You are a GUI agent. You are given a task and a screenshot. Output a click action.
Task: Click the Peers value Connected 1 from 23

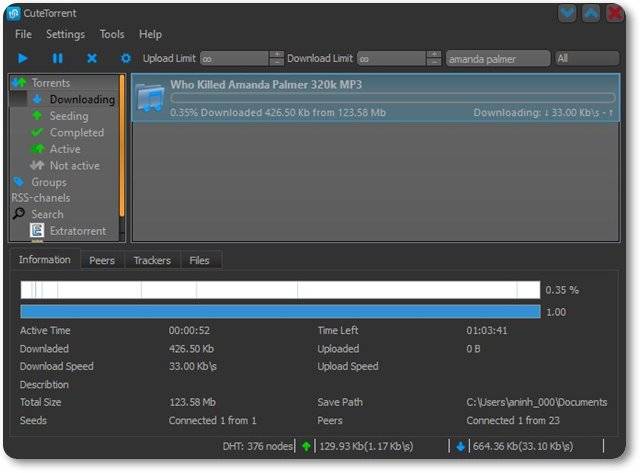[x=513, y=420]
